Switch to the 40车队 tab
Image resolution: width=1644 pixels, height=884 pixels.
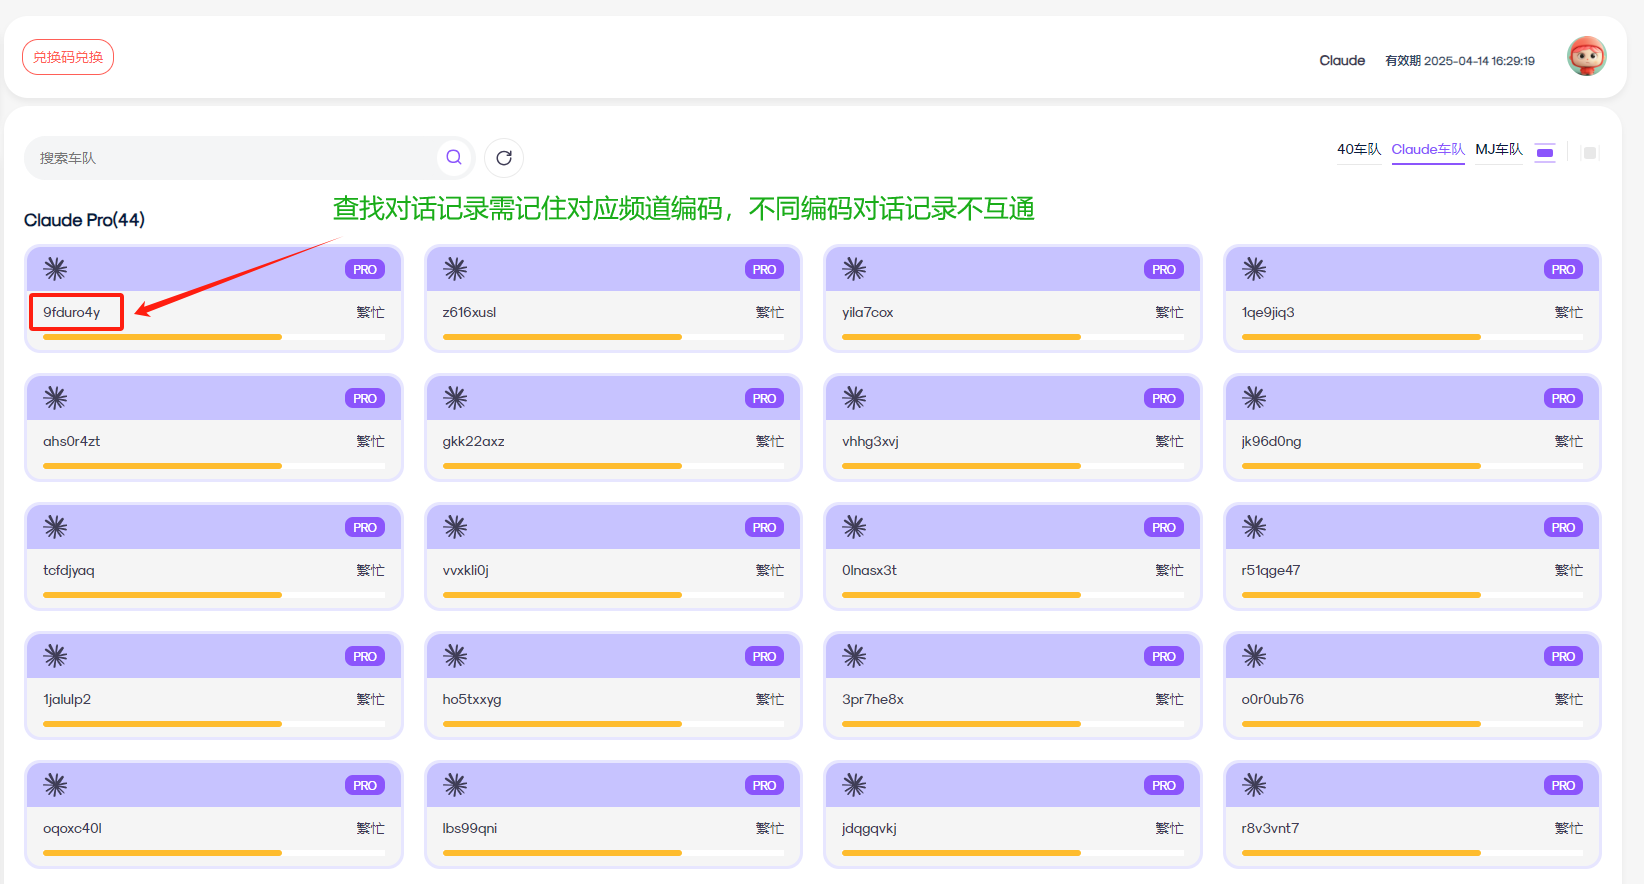coord(1359,149)
